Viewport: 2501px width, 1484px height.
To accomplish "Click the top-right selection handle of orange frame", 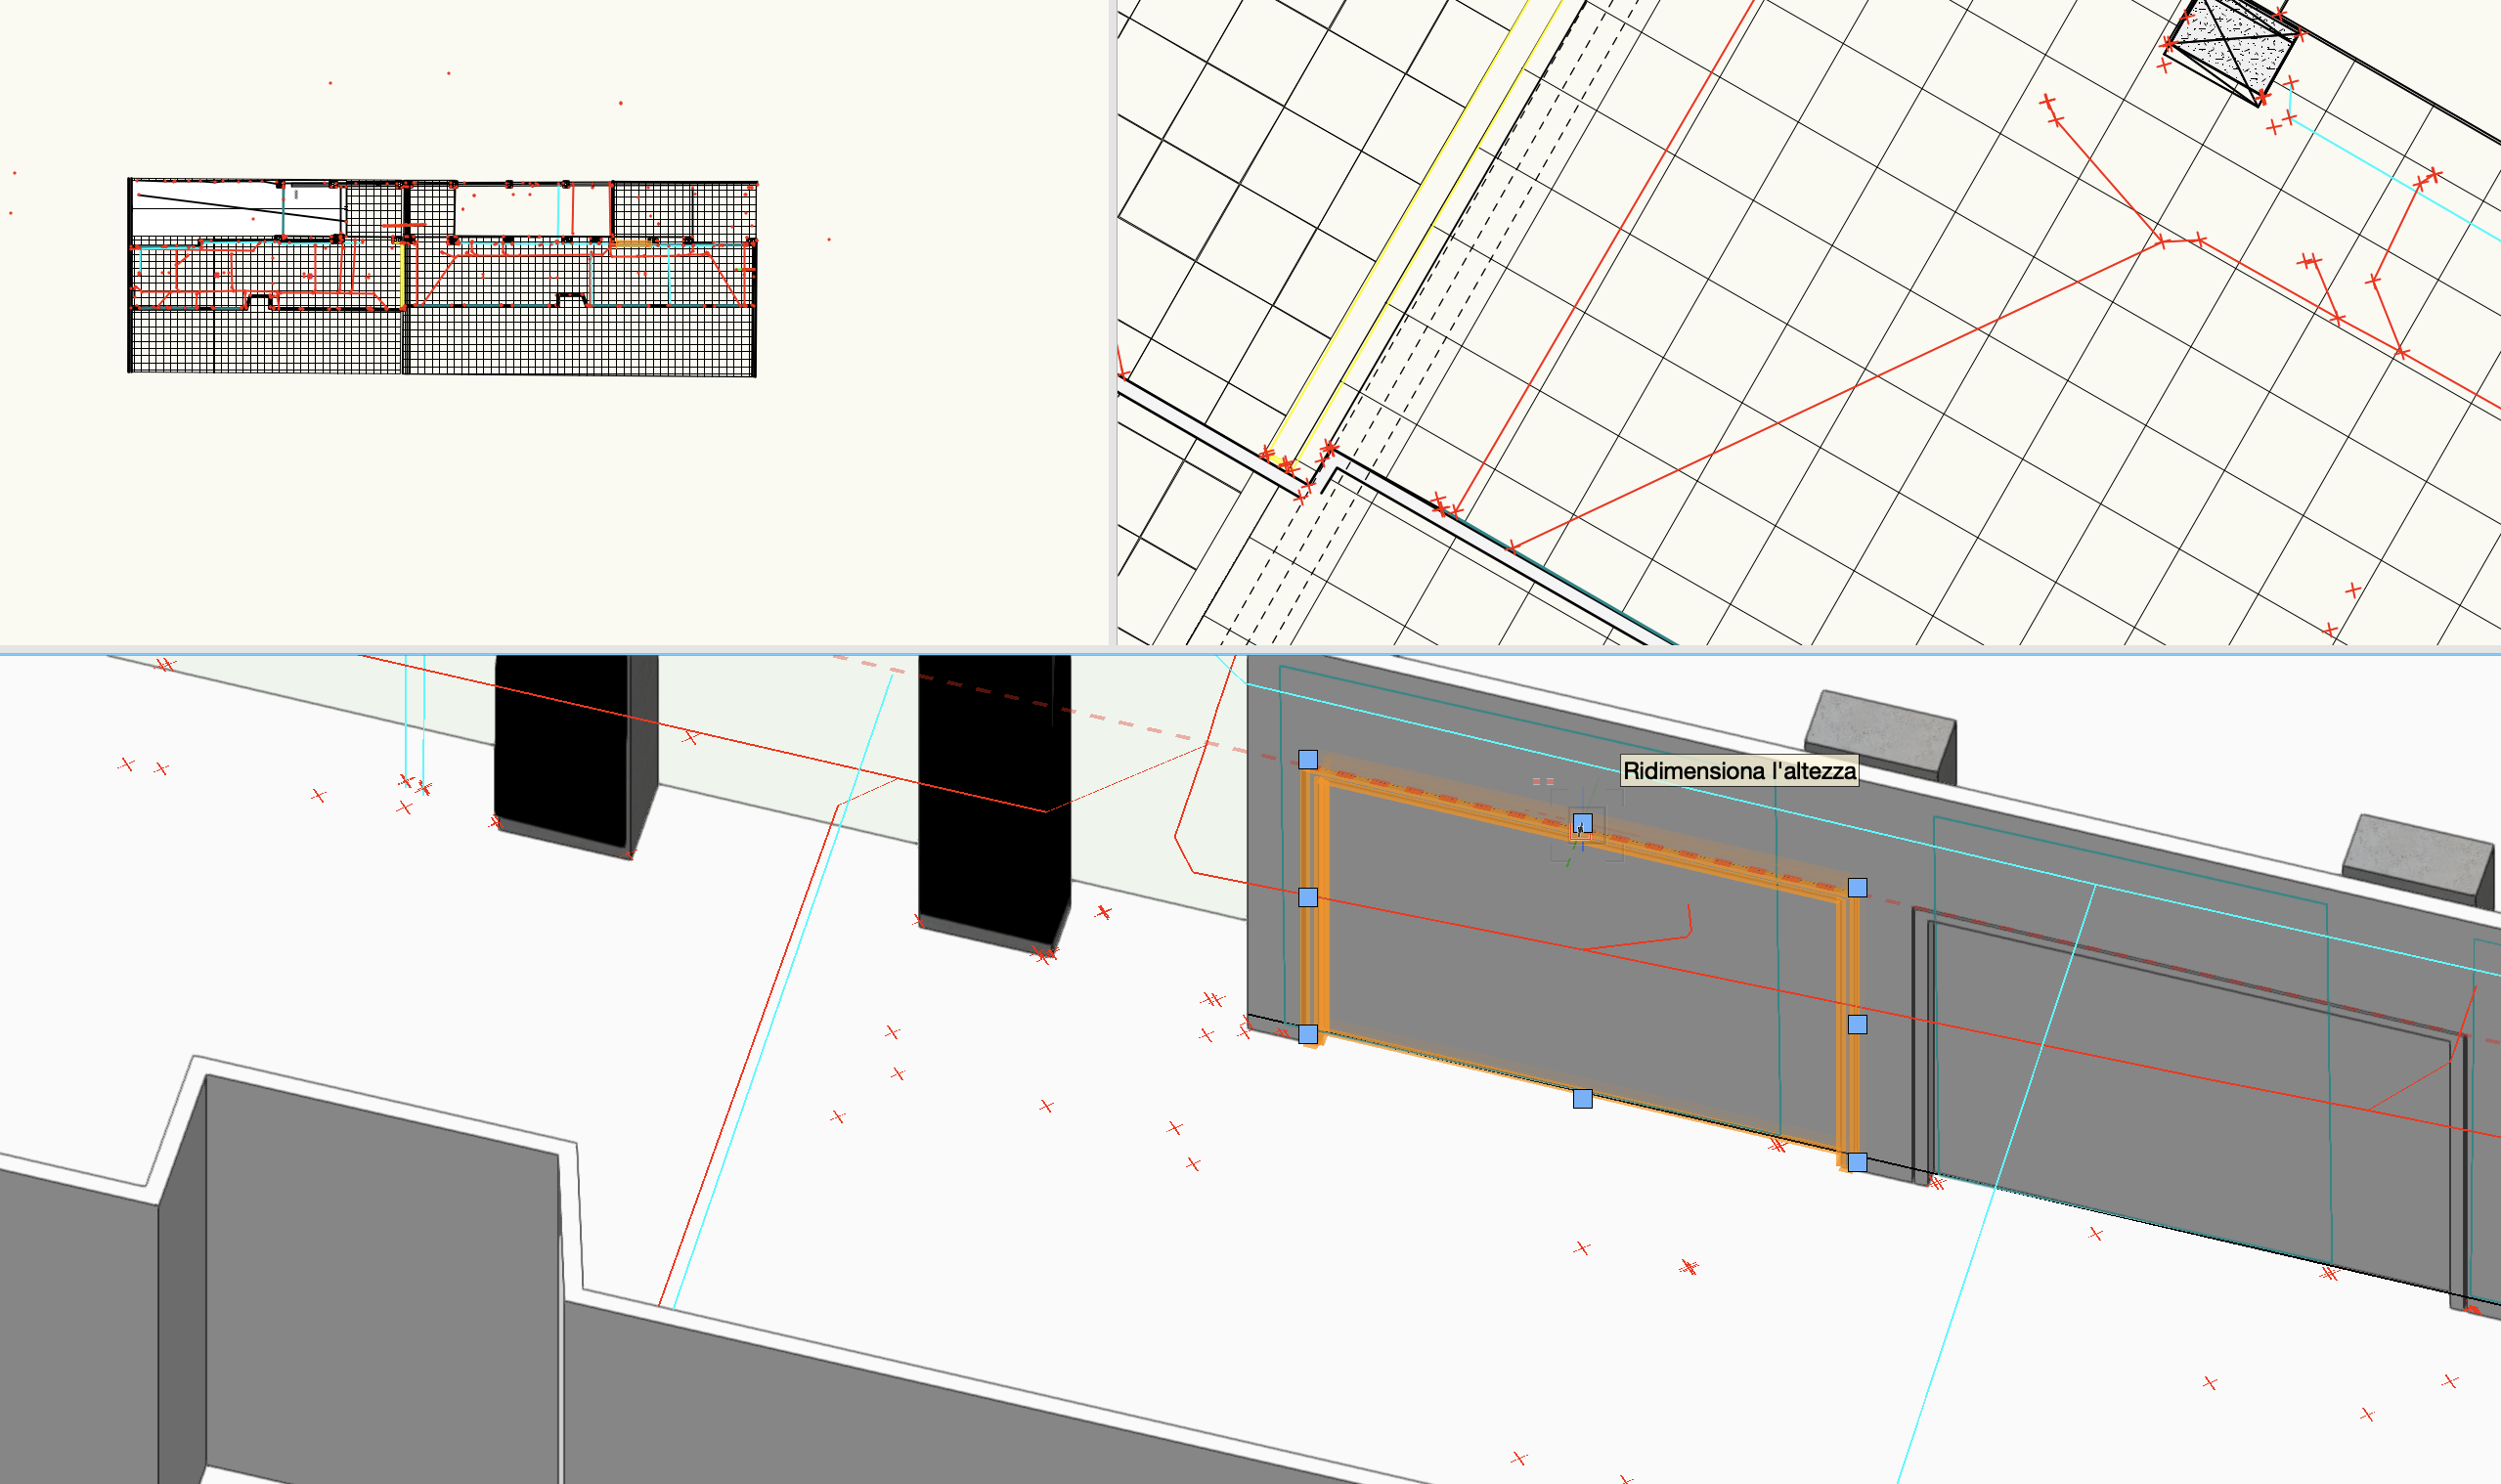I will [x=1857, y=887].
